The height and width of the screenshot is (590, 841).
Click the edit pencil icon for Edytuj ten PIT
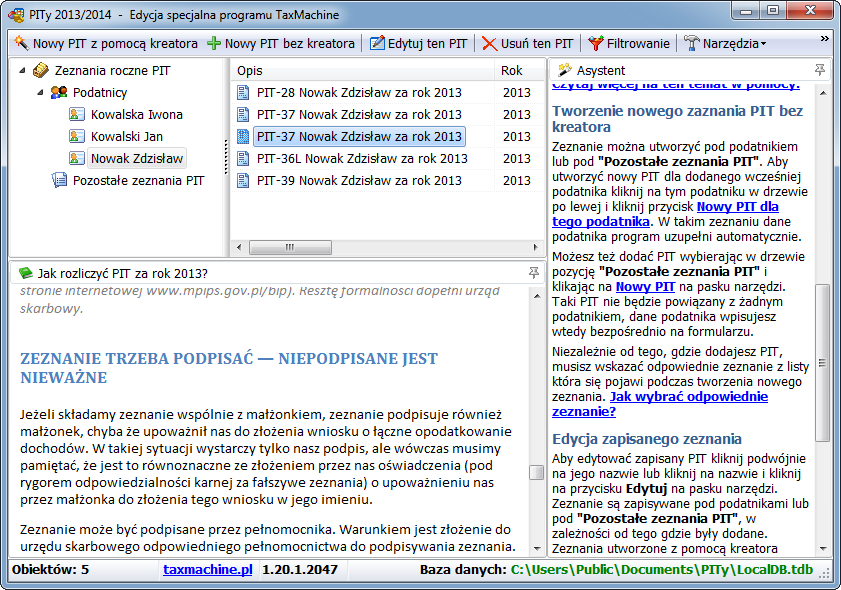[378, 43]
